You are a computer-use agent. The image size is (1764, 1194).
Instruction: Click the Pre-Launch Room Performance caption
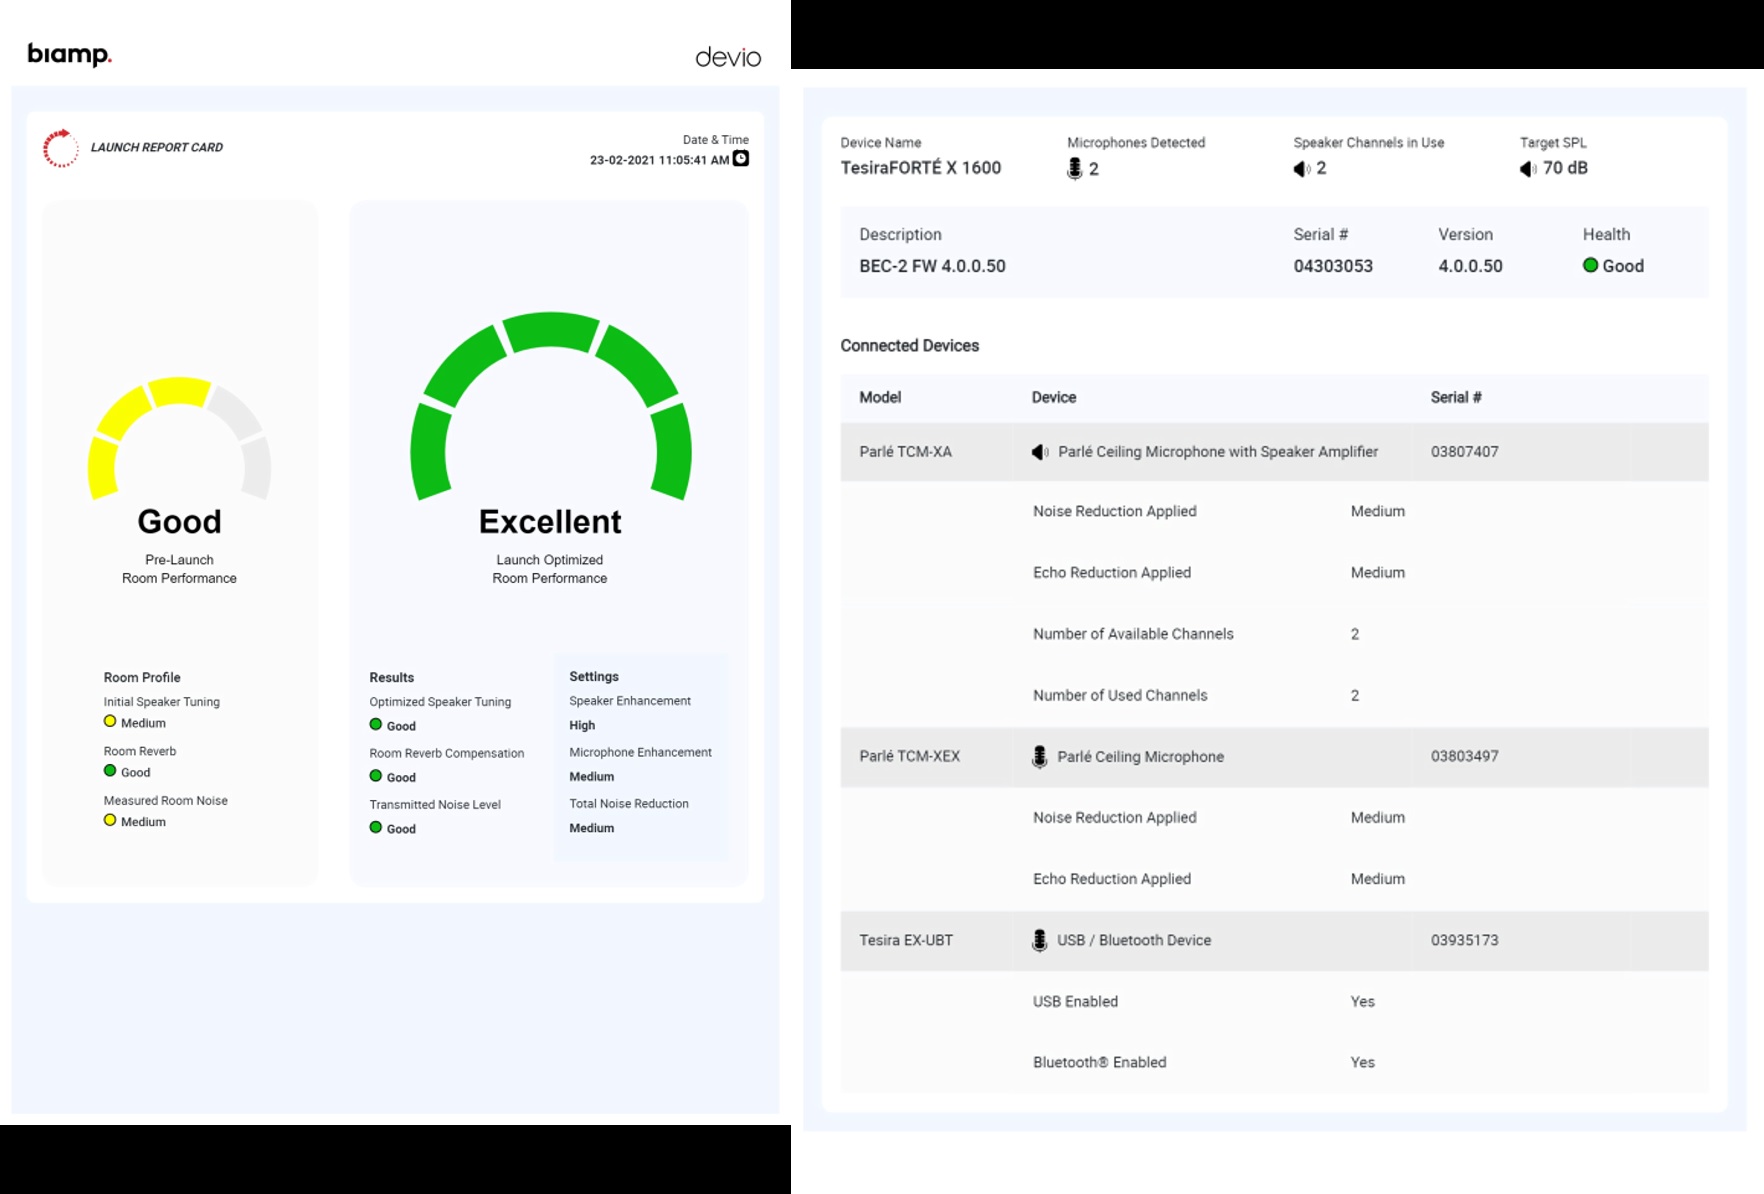(179, 569)
